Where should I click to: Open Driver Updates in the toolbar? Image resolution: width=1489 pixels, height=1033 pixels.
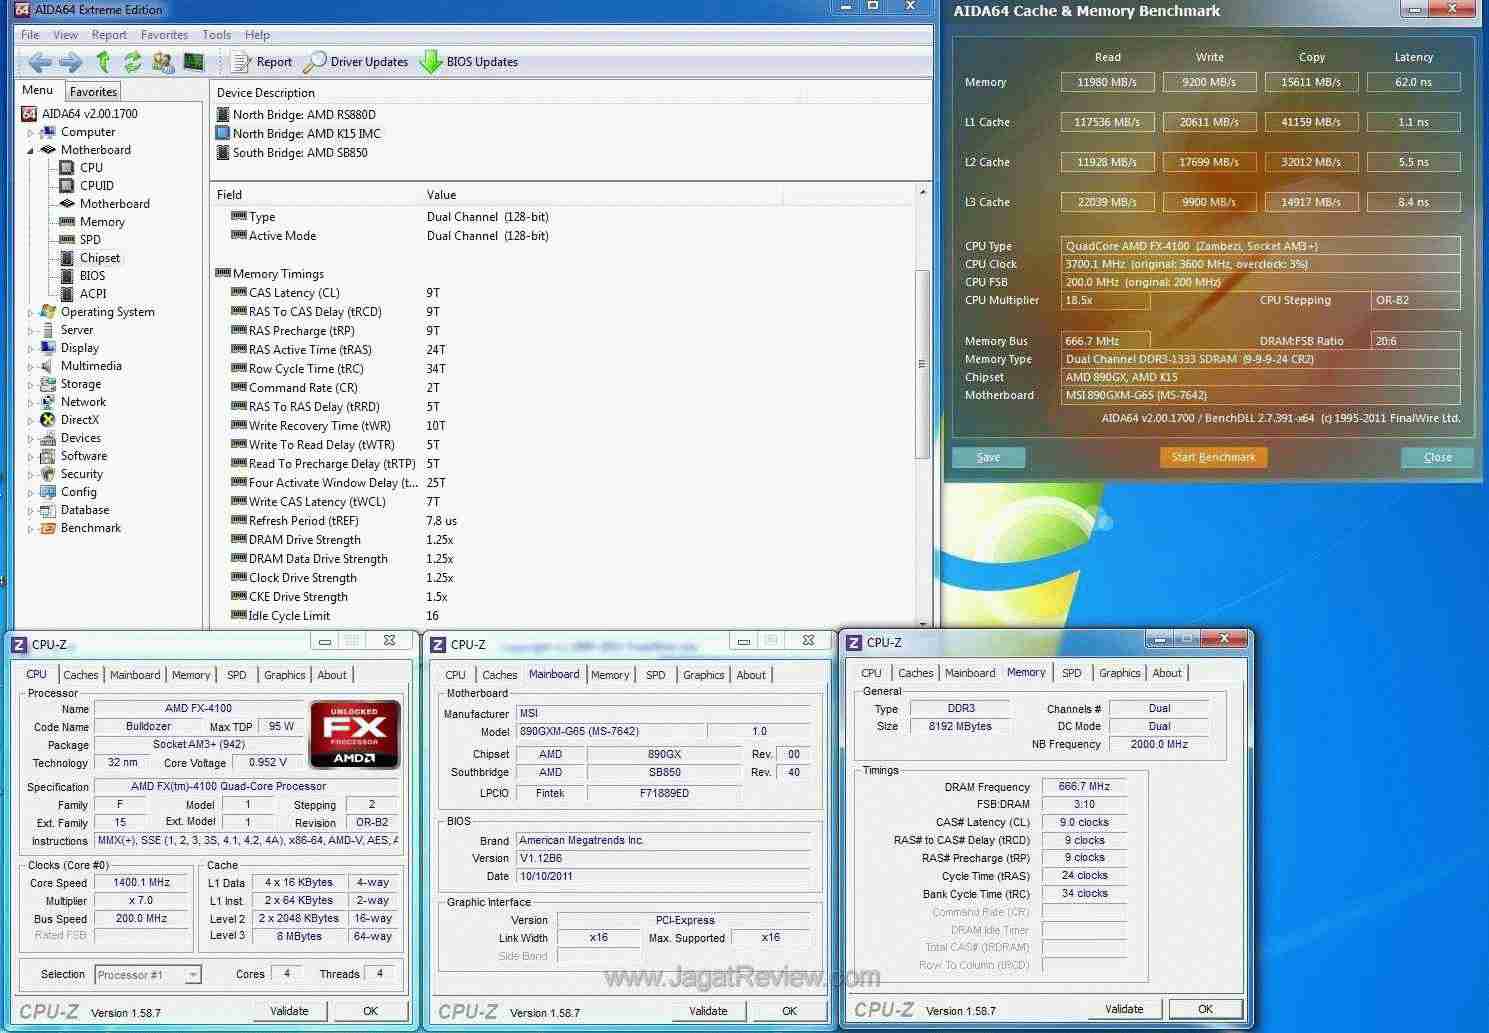click(356, 62)
